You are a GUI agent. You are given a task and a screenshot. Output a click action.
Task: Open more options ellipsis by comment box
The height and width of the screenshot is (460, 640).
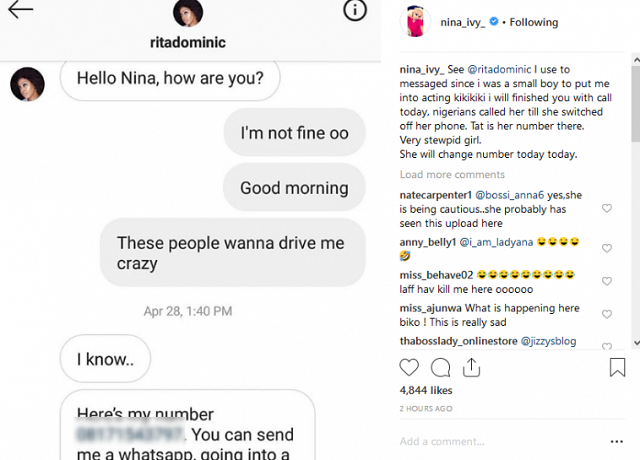(616, 441)
